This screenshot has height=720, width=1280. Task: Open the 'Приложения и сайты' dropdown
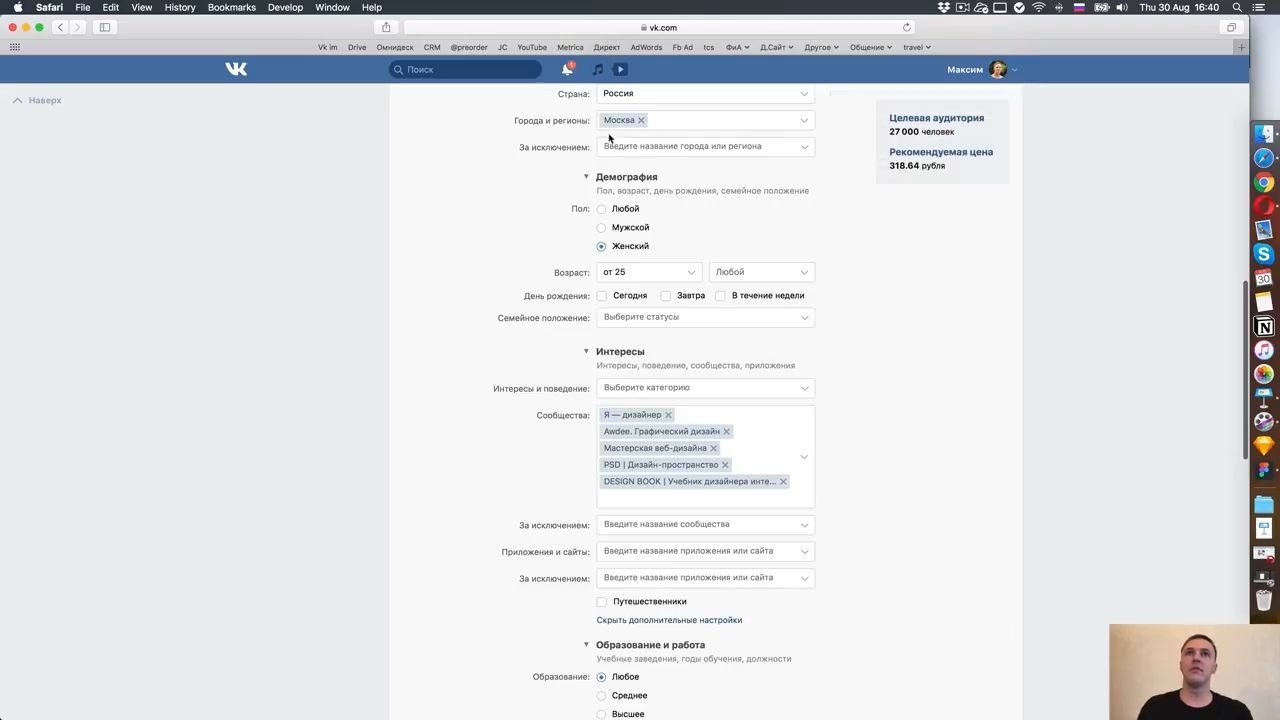click(705, 551)
